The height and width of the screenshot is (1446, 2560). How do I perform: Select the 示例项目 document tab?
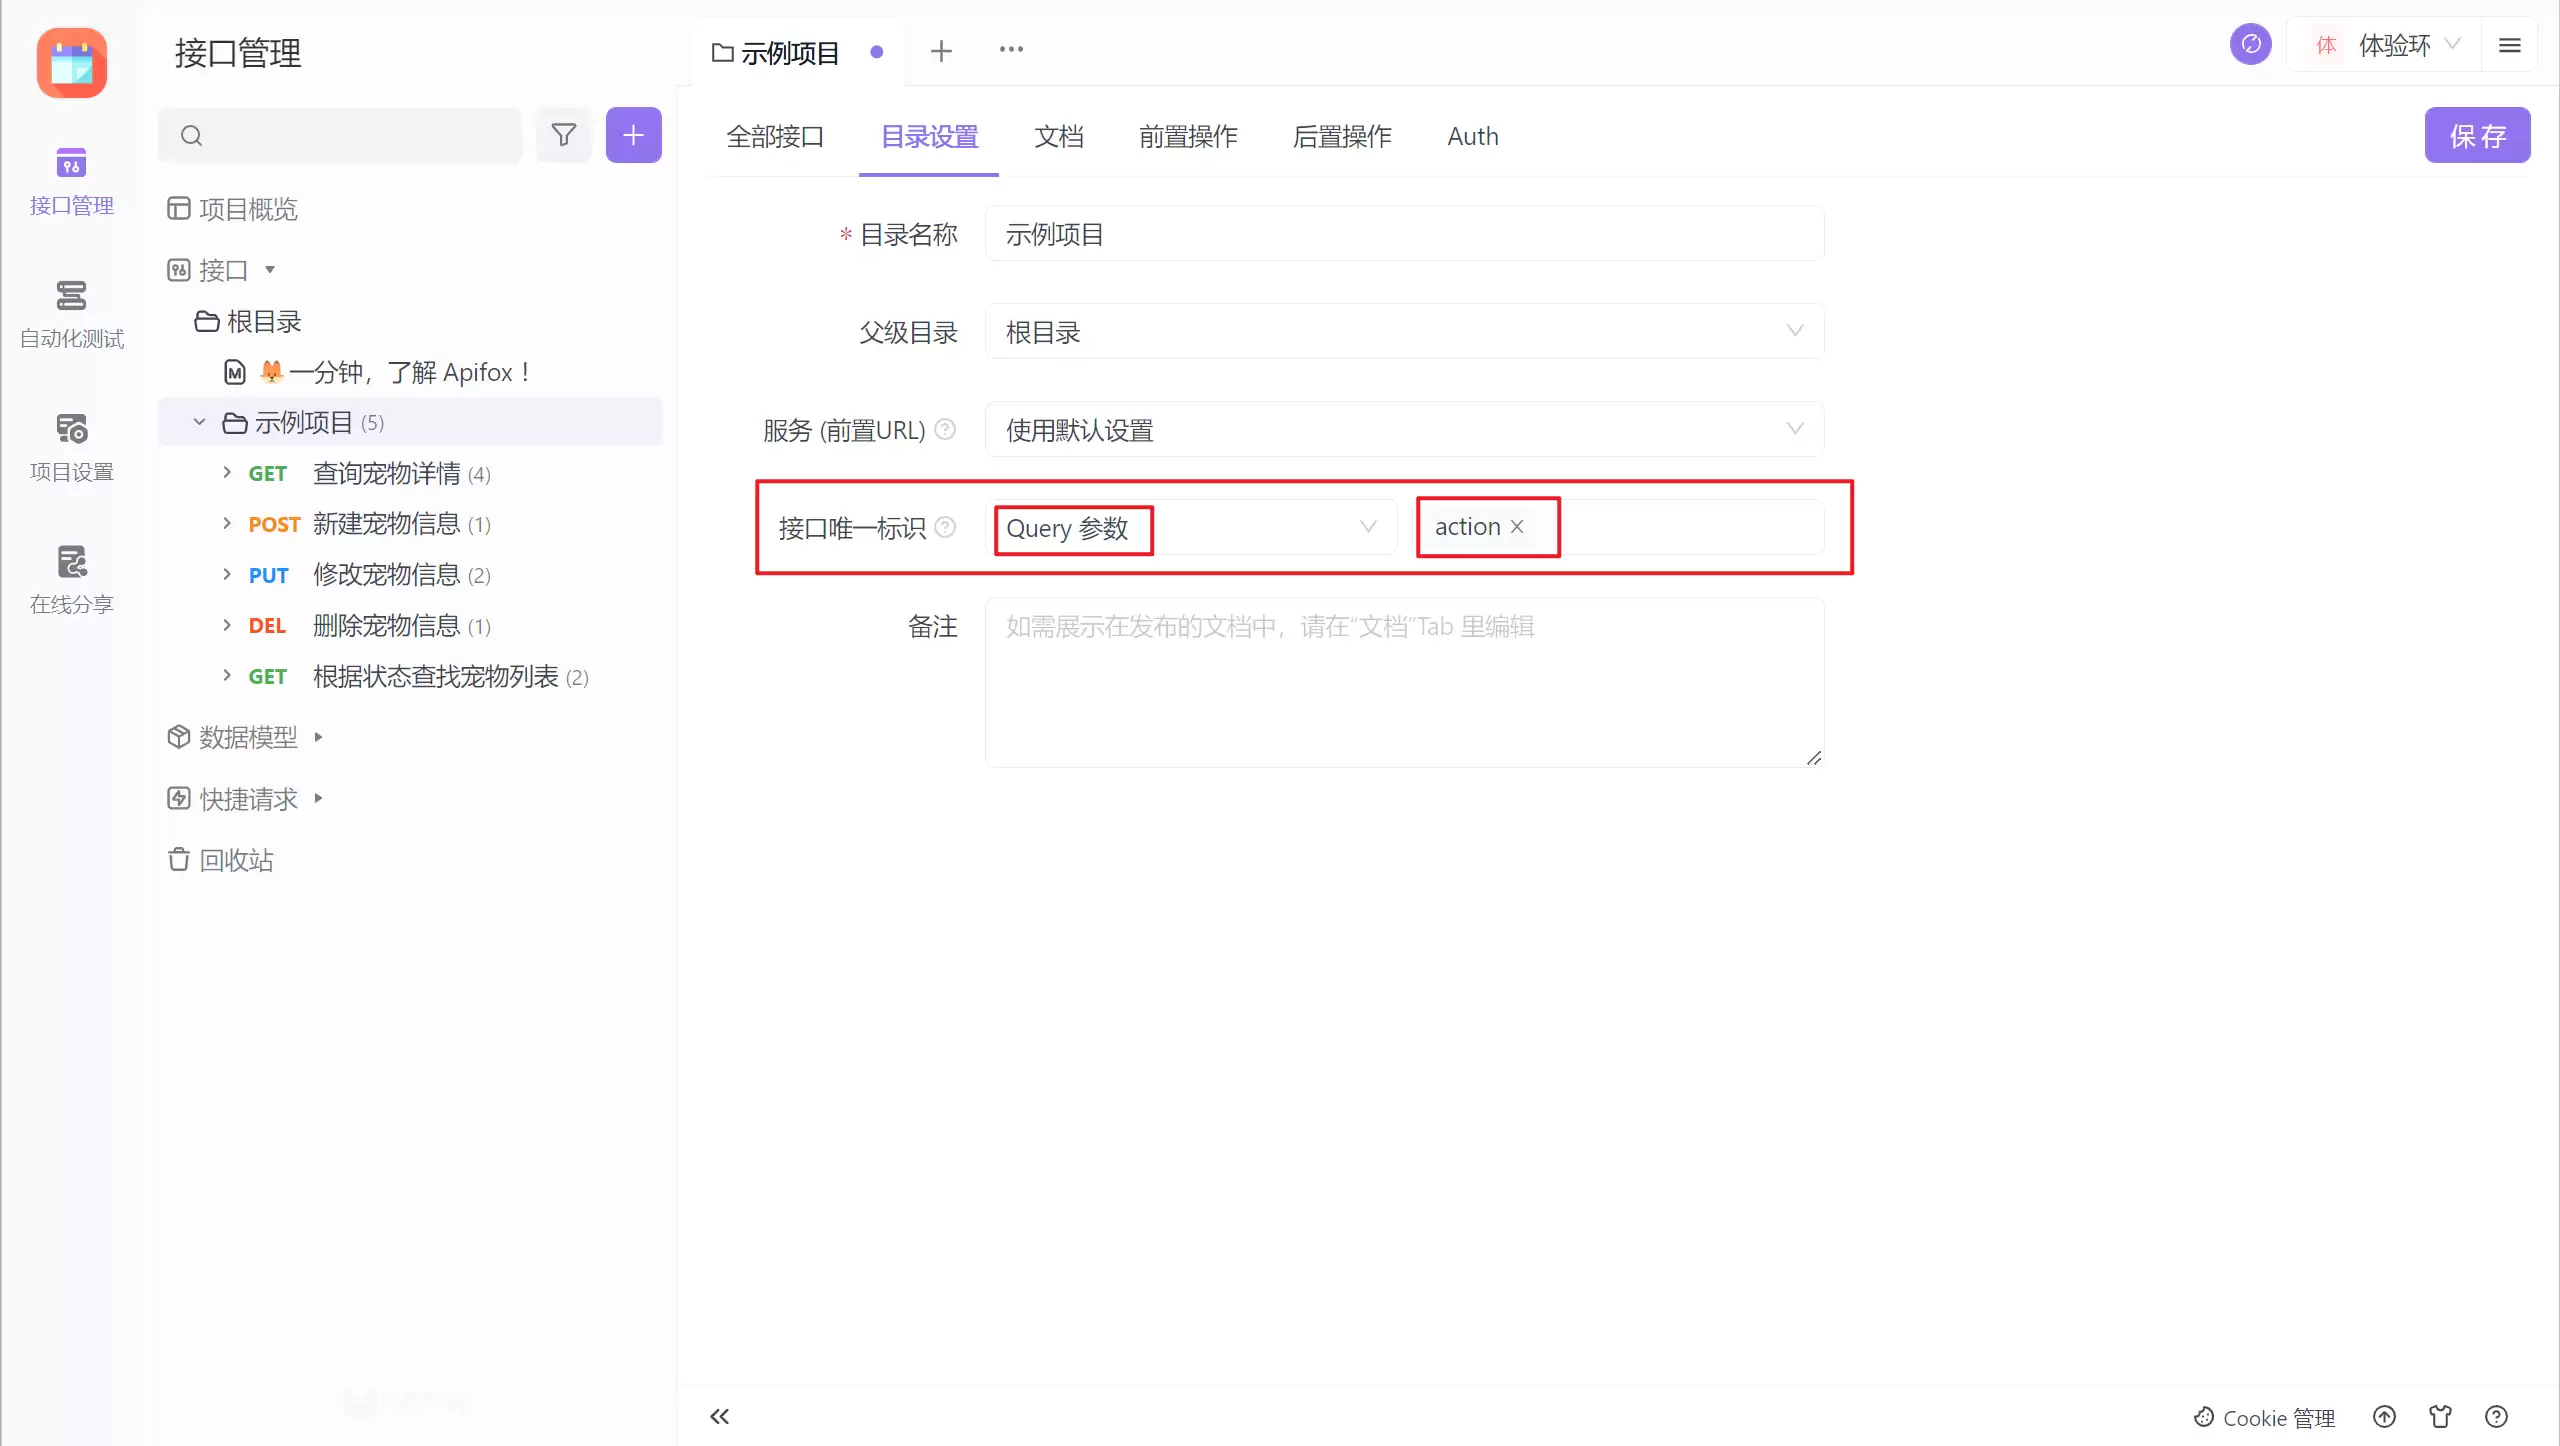click(797, 52)
